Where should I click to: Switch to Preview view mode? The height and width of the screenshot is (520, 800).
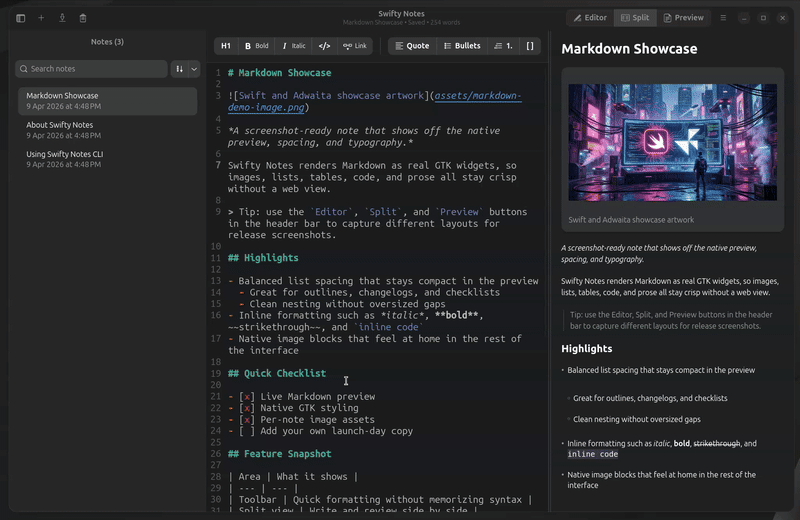681,18
